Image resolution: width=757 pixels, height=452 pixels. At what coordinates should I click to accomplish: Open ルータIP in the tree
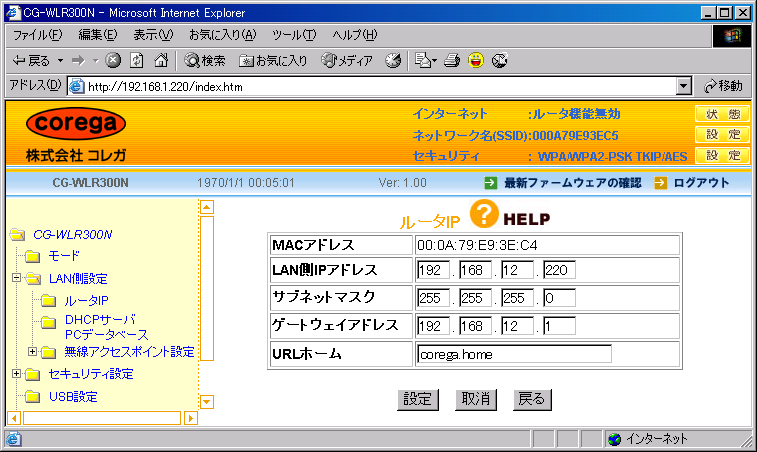point(86,301)
